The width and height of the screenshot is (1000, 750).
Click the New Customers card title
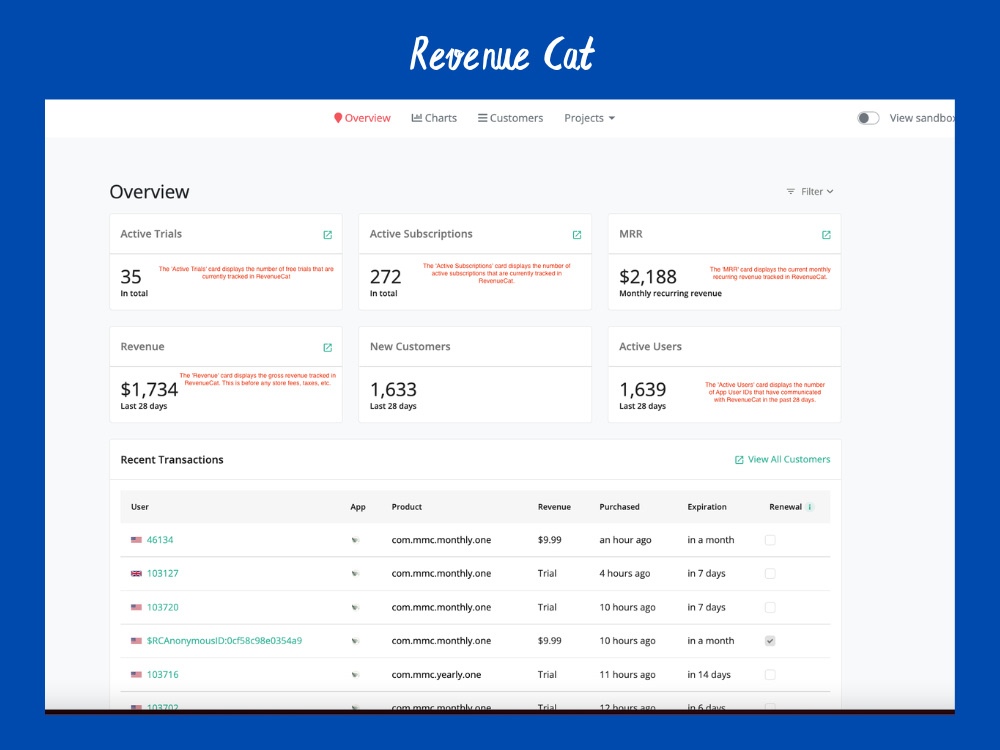pos(410,346)
